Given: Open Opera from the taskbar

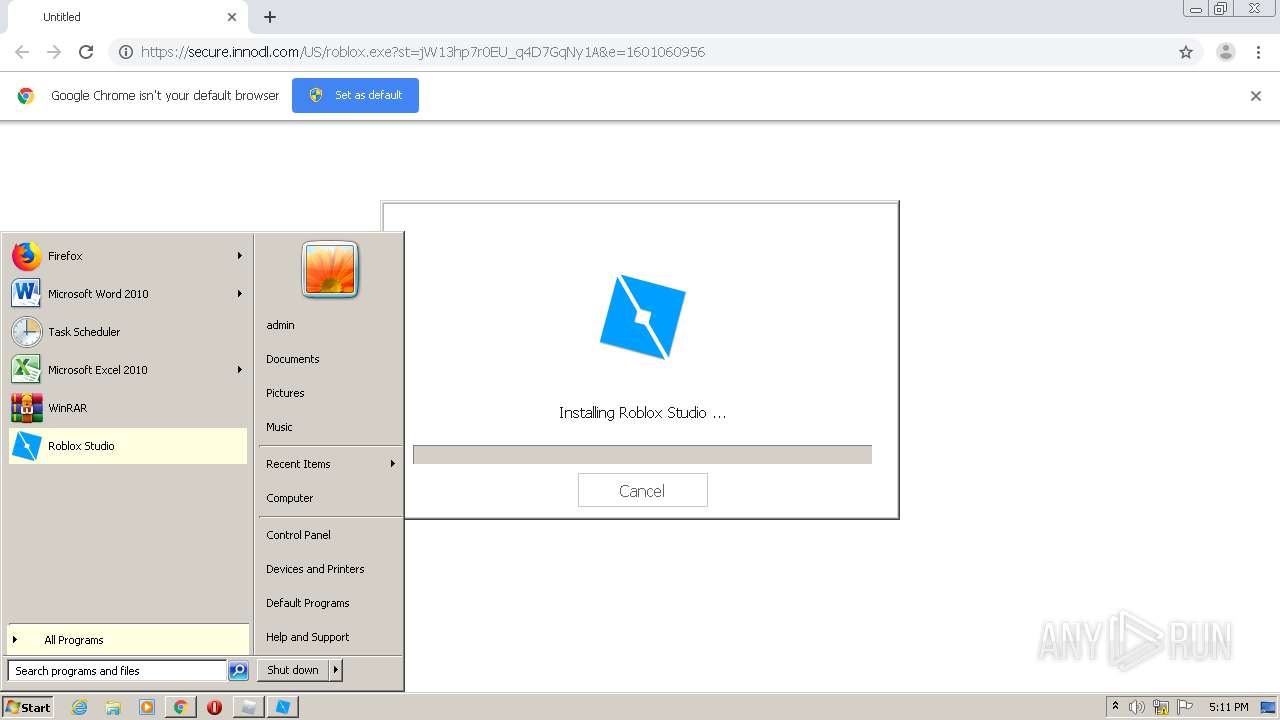Looking at the screenshot, I should click(214, 707).
